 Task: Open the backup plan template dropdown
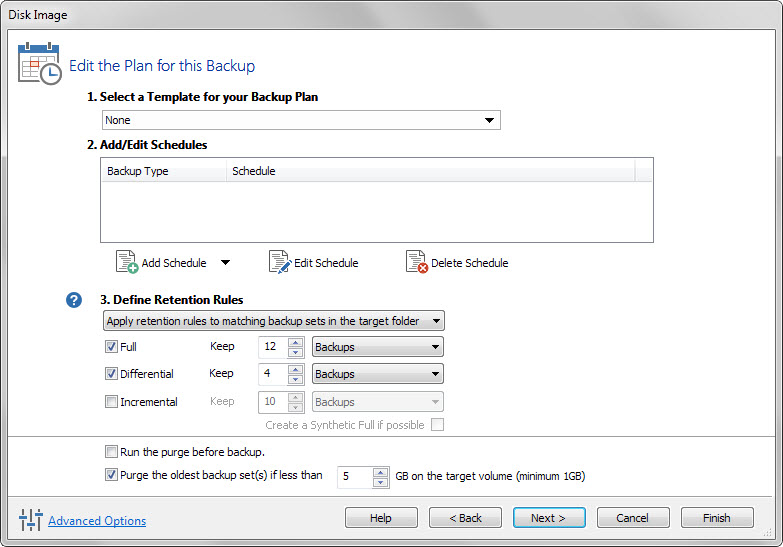click(x=301, y=120)
